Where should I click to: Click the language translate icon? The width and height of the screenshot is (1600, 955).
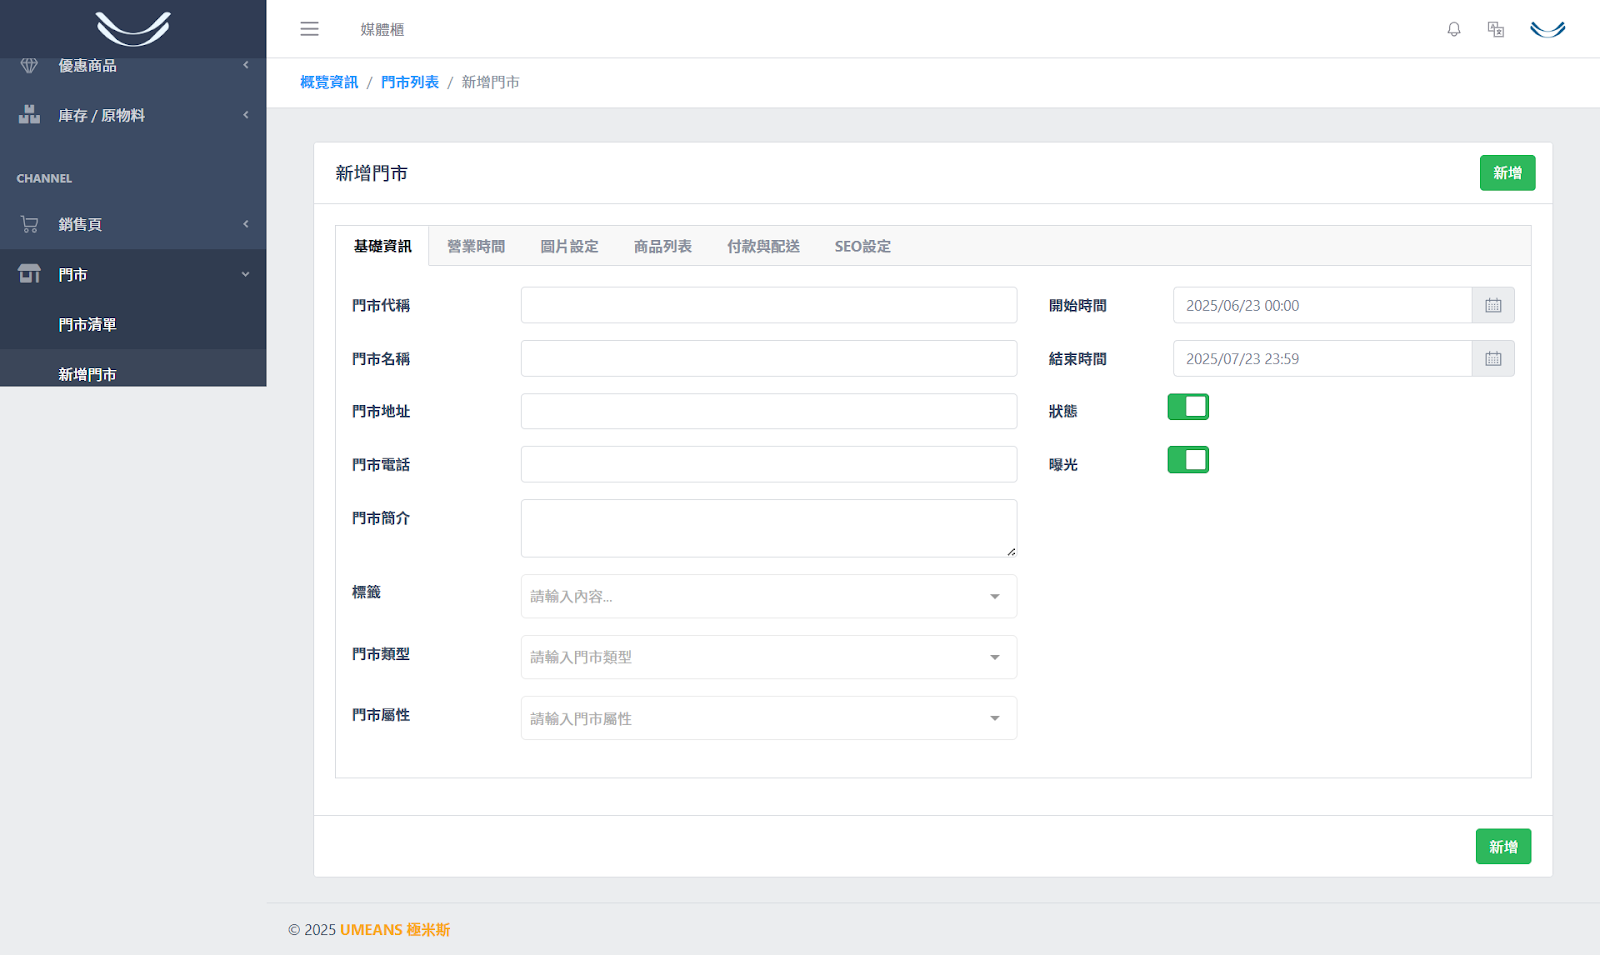point(1496,29)
